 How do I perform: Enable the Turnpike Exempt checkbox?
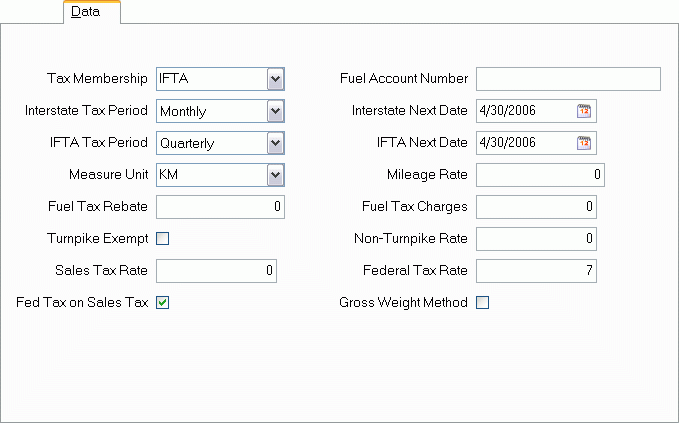click(163, 239)
